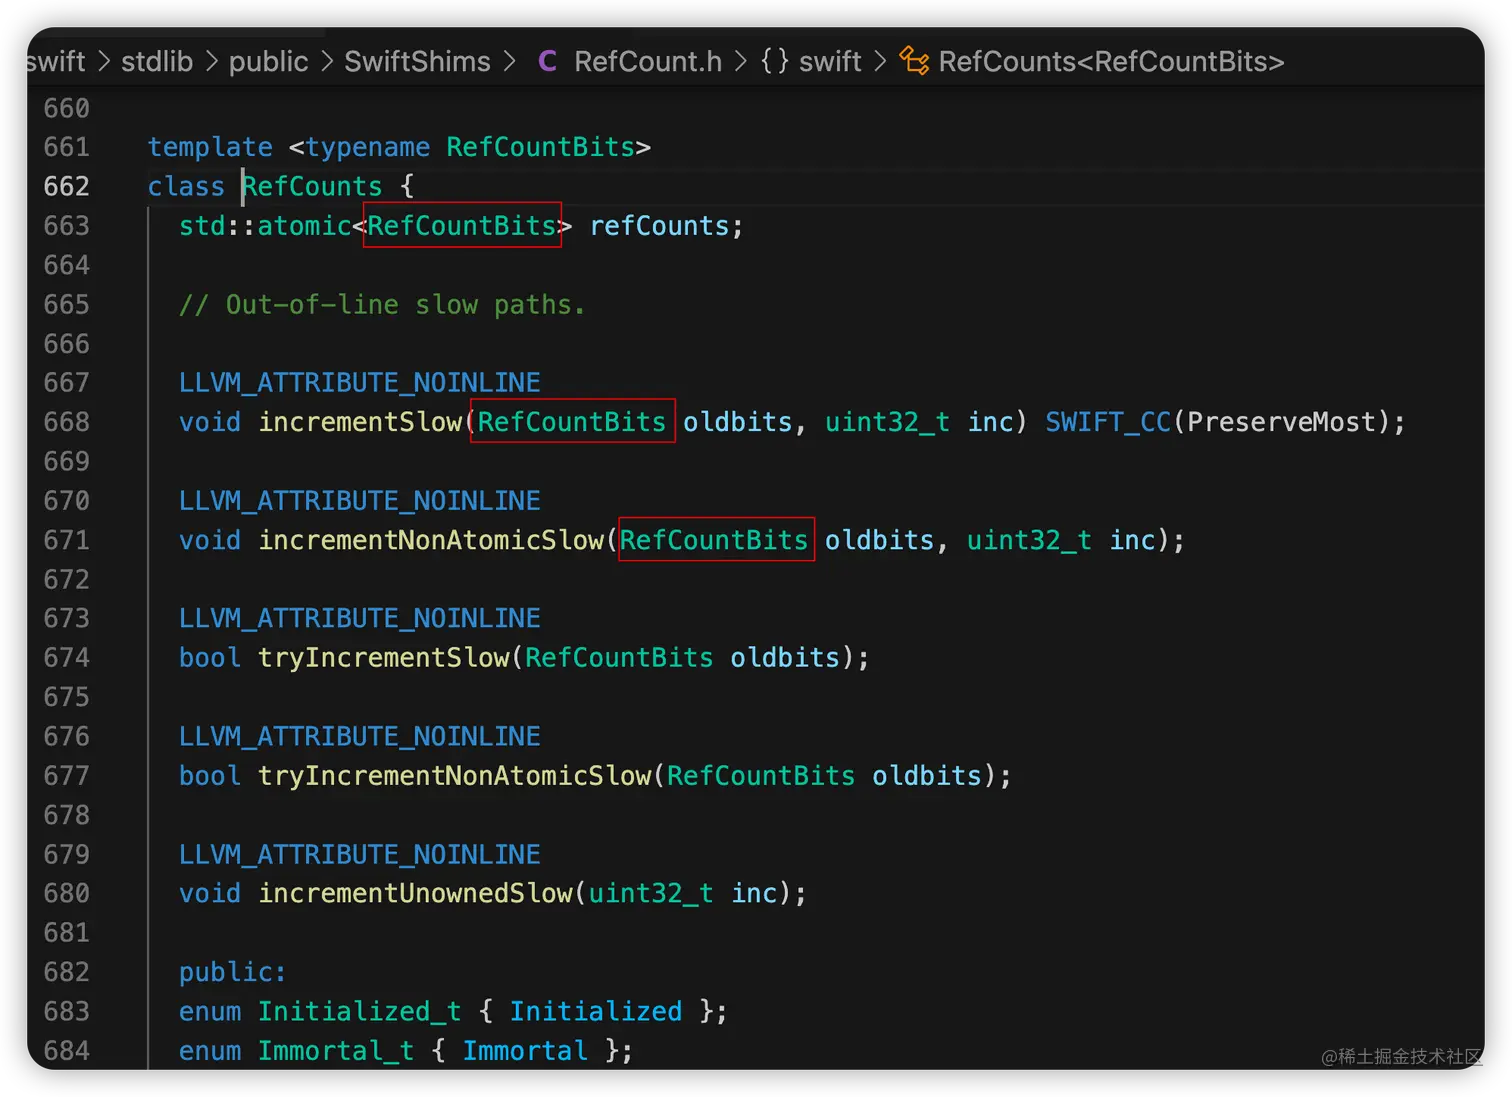Open the SwiftShims breadcrumb entry
This screenshot has height=1097, width=1512.
[x=417, y=61]
